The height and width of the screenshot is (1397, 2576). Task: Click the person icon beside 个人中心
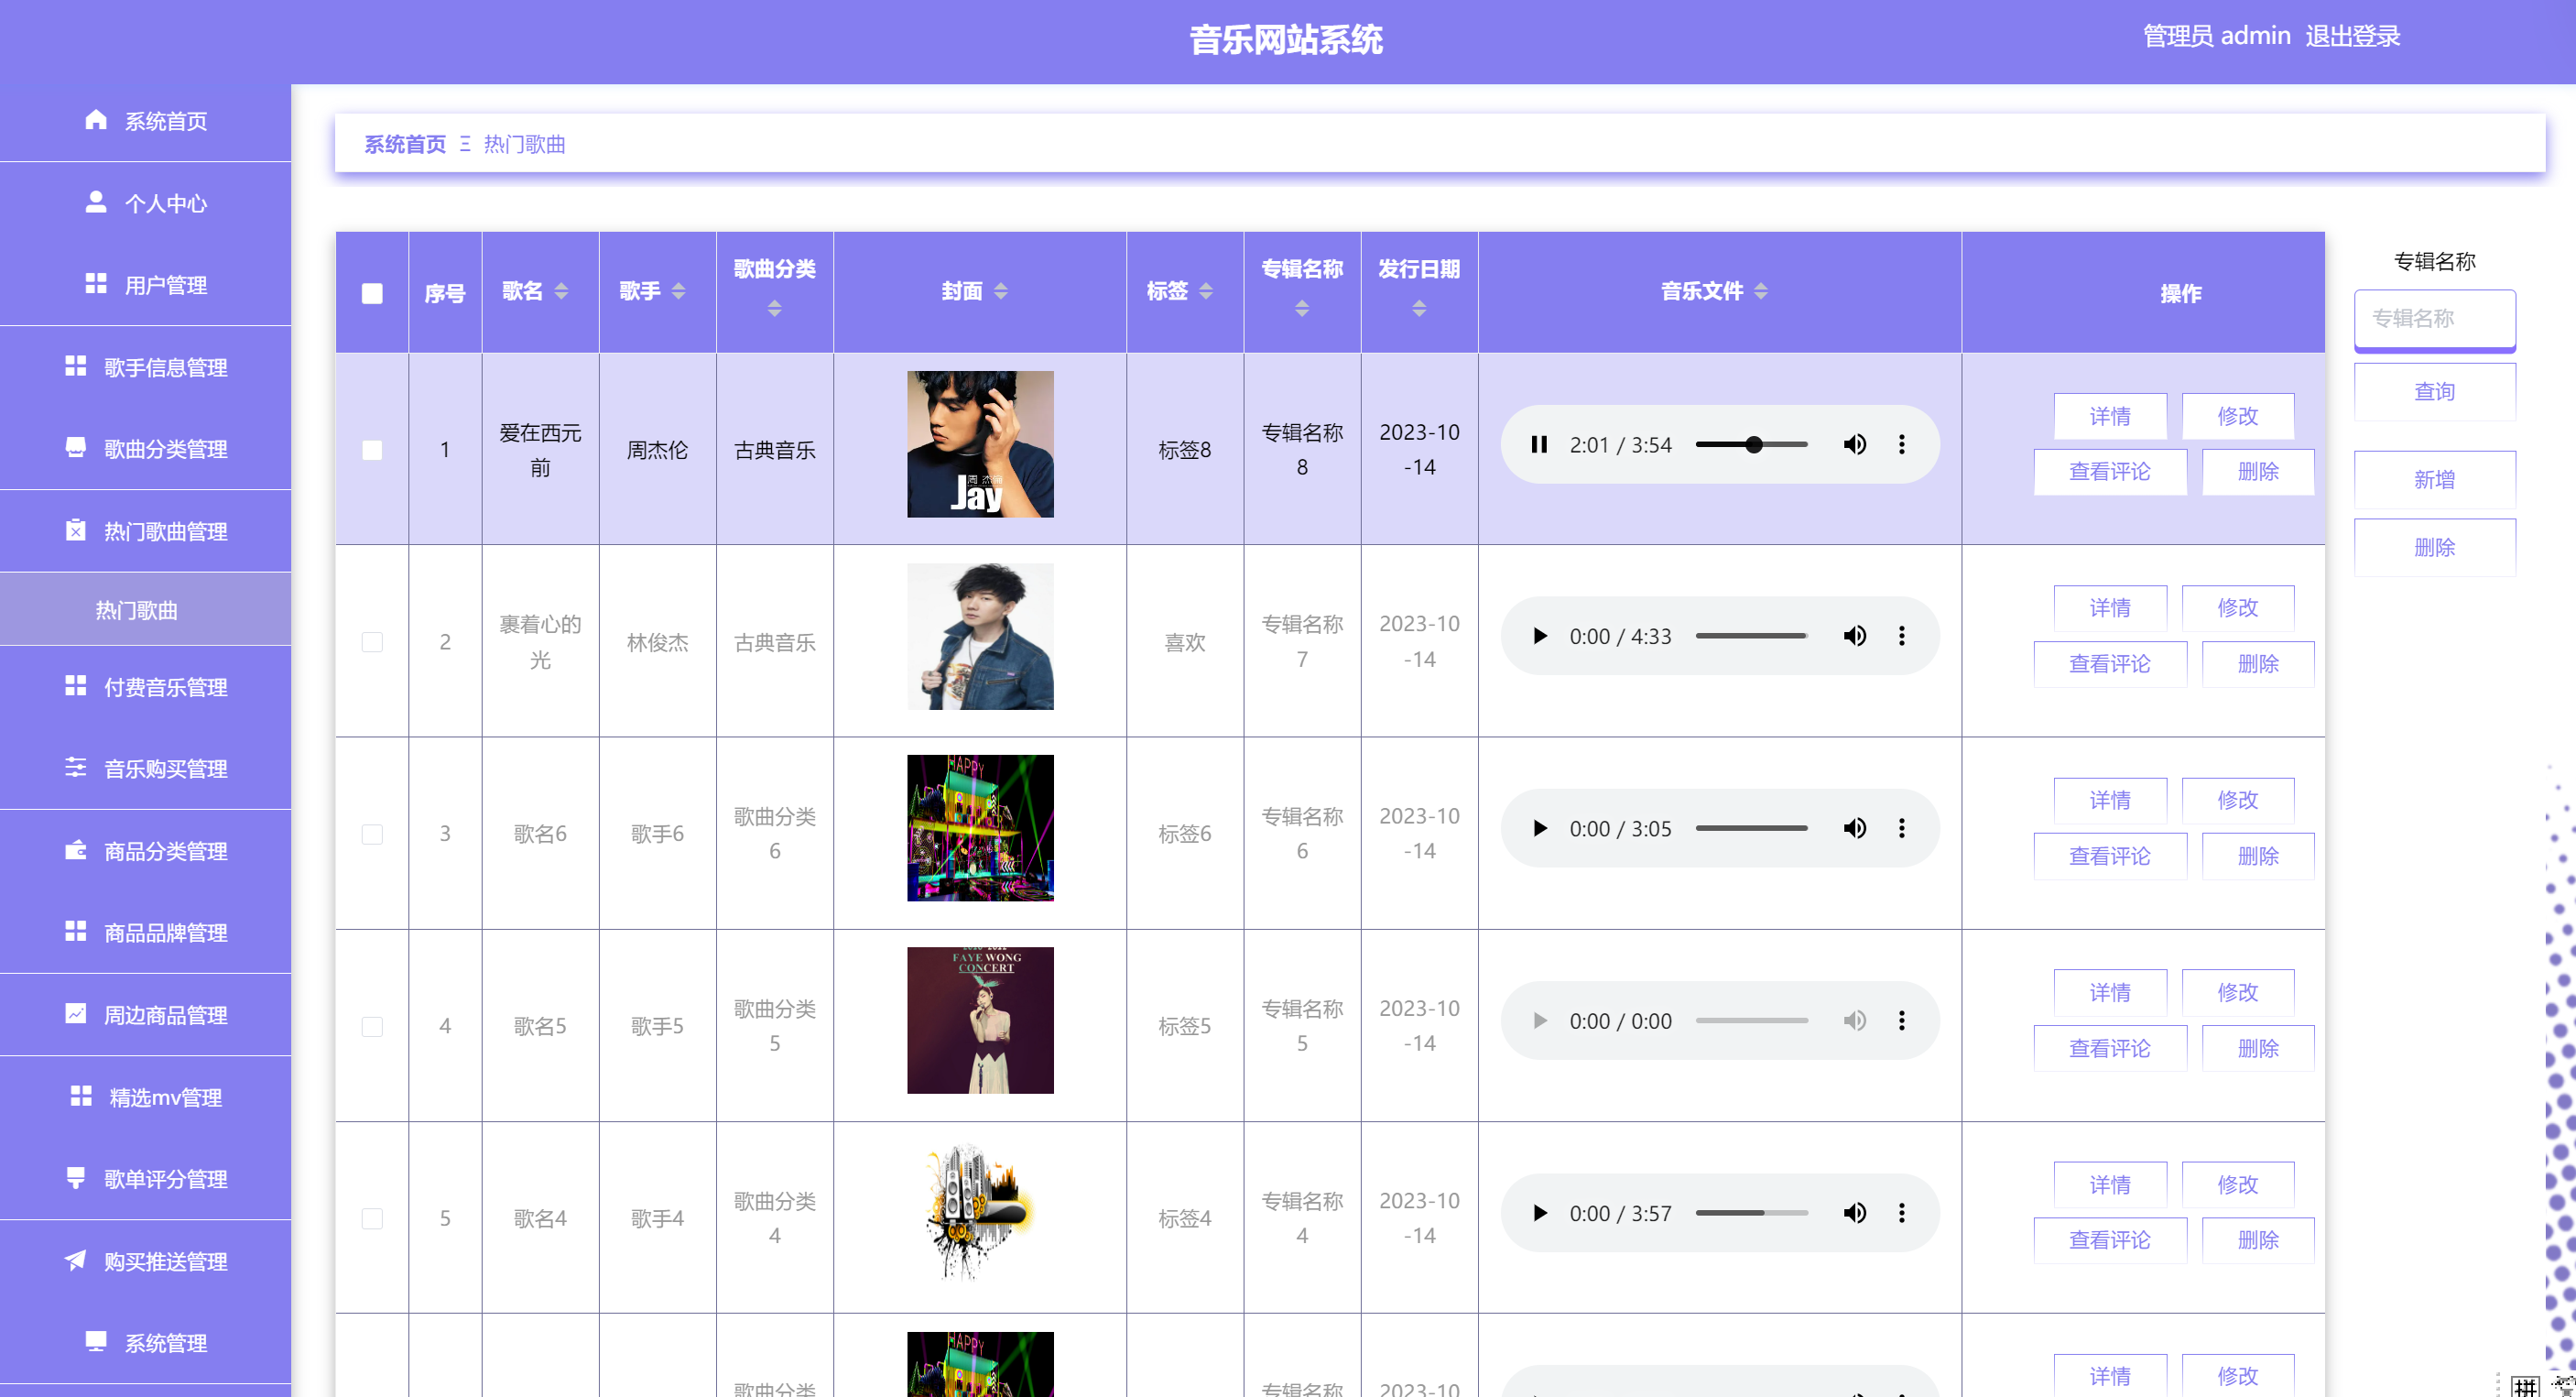96,202
